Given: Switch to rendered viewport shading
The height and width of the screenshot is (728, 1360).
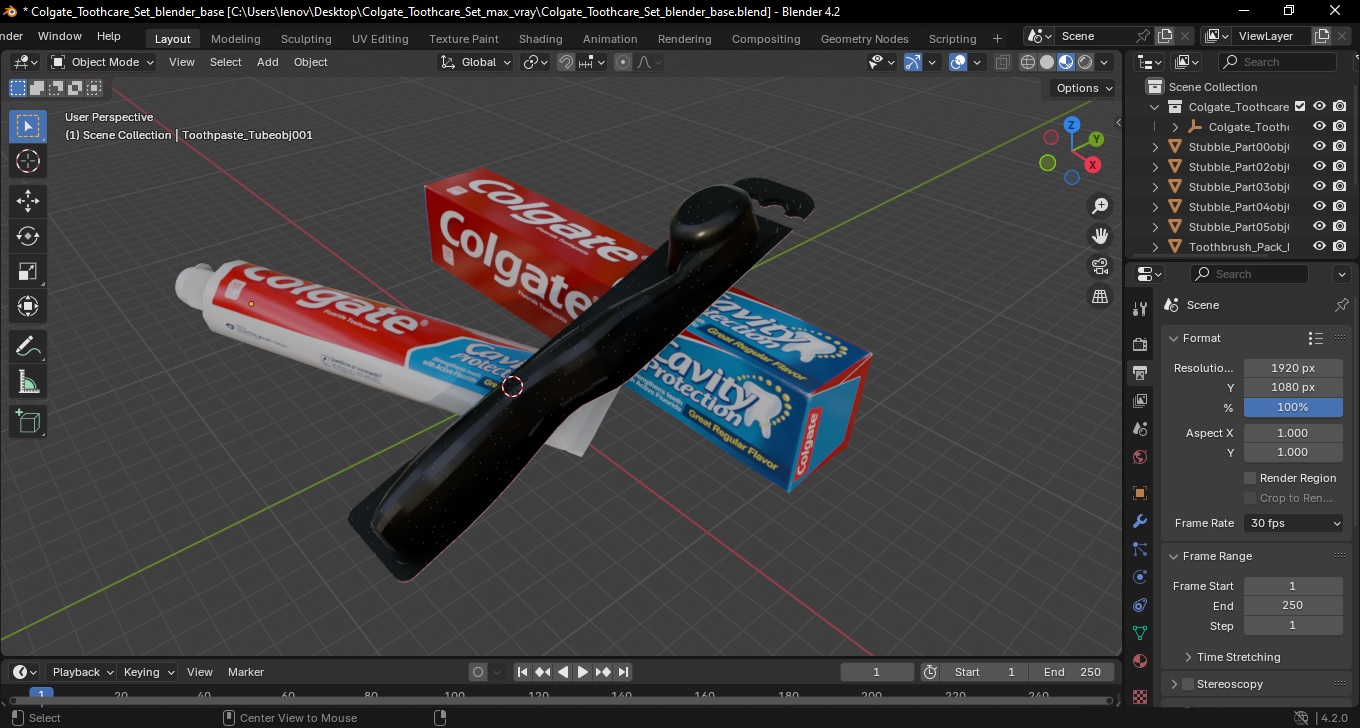Looking at the screenshot, I should [1085, 62].
